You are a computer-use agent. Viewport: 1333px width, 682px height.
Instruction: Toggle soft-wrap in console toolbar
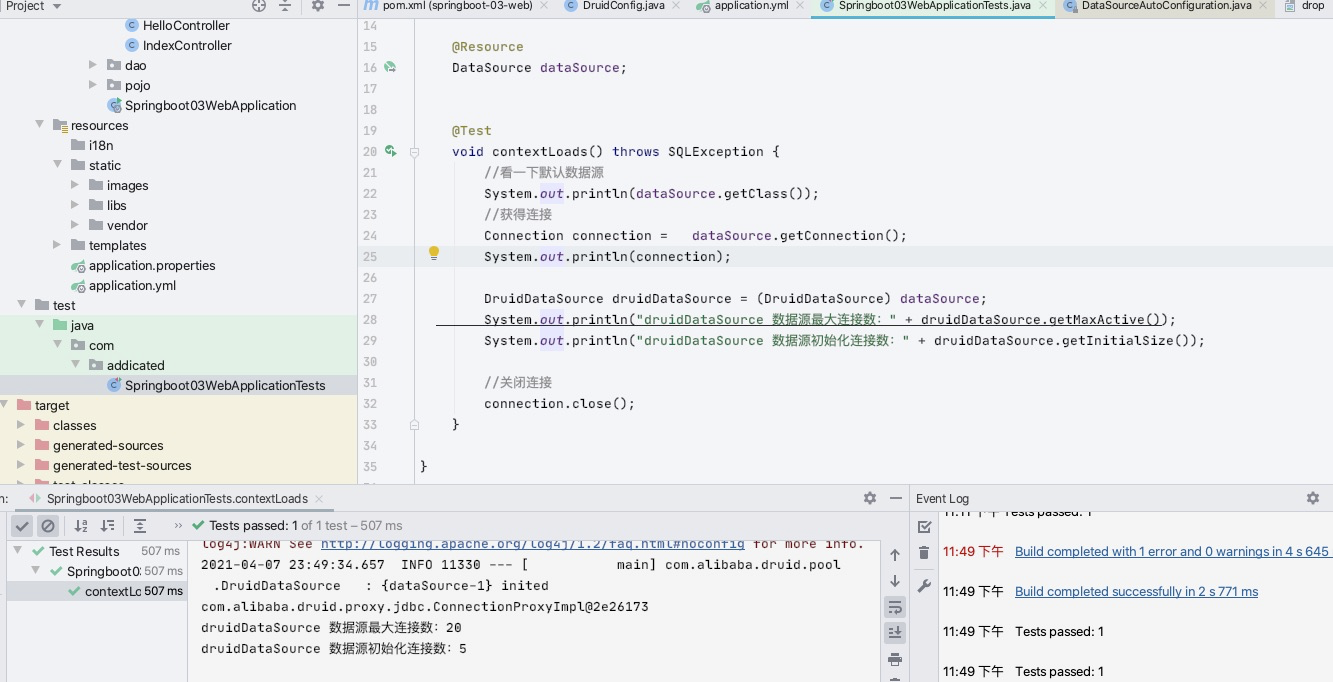895,607
